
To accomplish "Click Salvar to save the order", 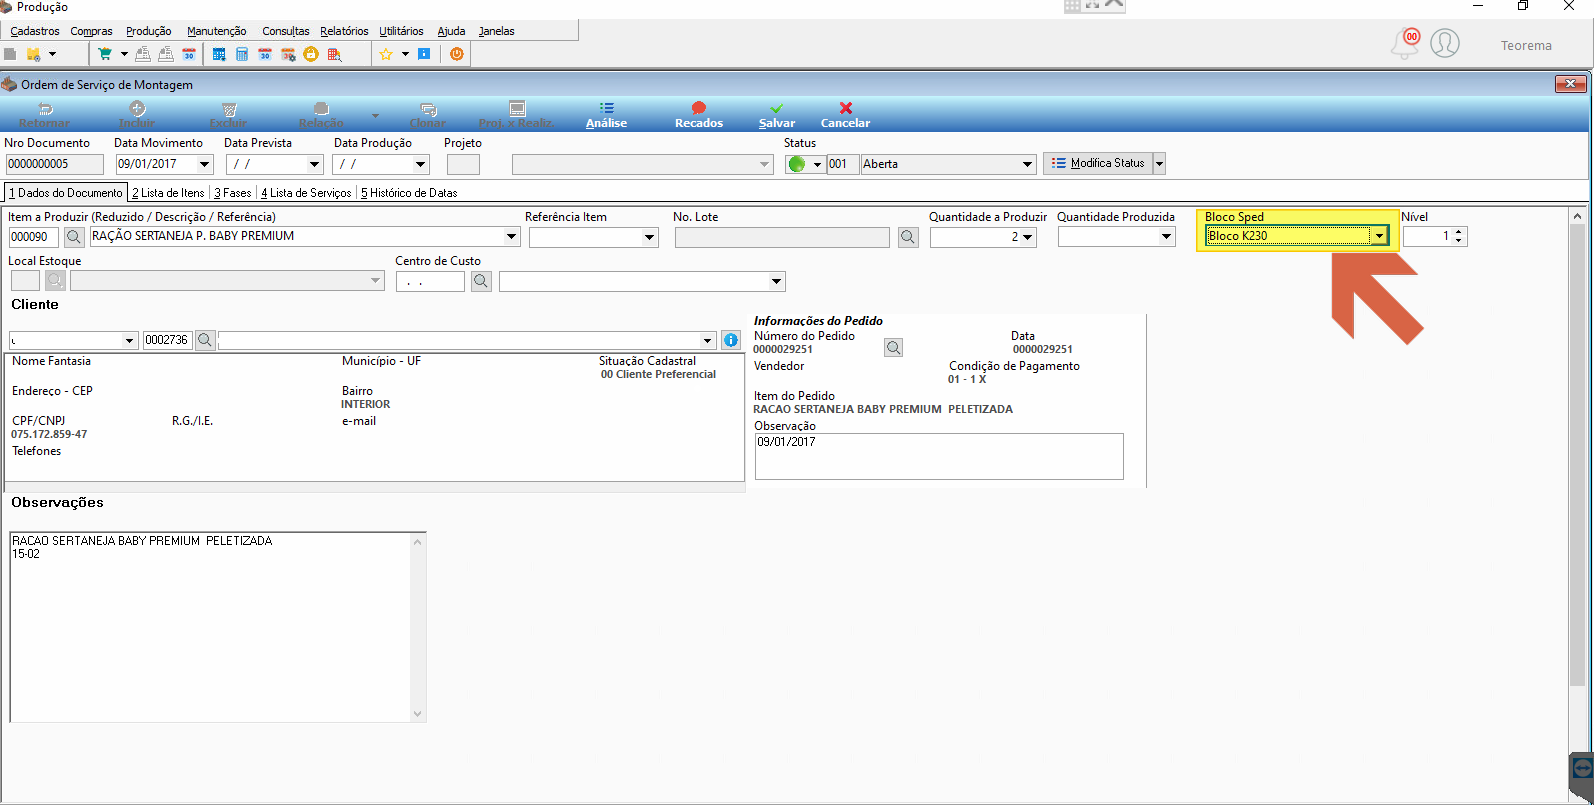I will 777,115.
